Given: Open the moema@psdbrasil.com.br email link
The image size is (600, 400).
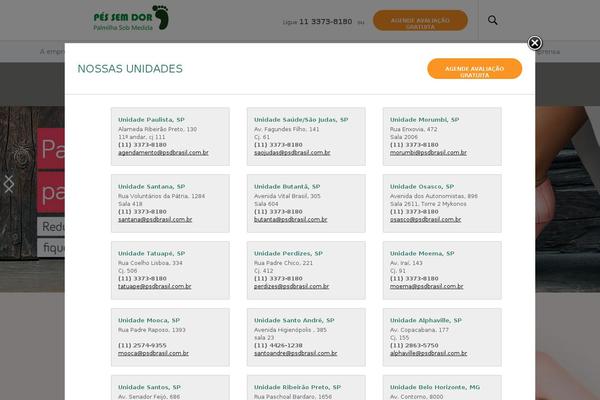Looking at the screenshot, I should point(427,286).
